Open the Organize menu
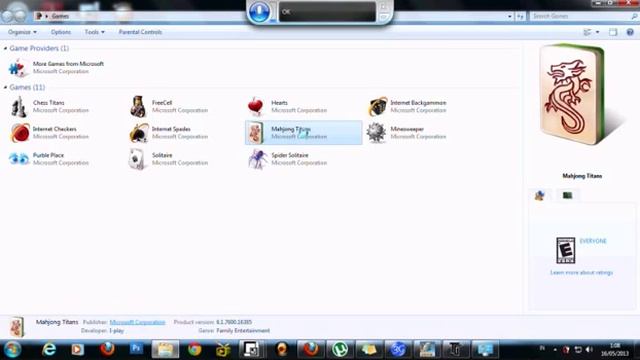This screenshot has width=640, height=360. [x=22, y=32]
